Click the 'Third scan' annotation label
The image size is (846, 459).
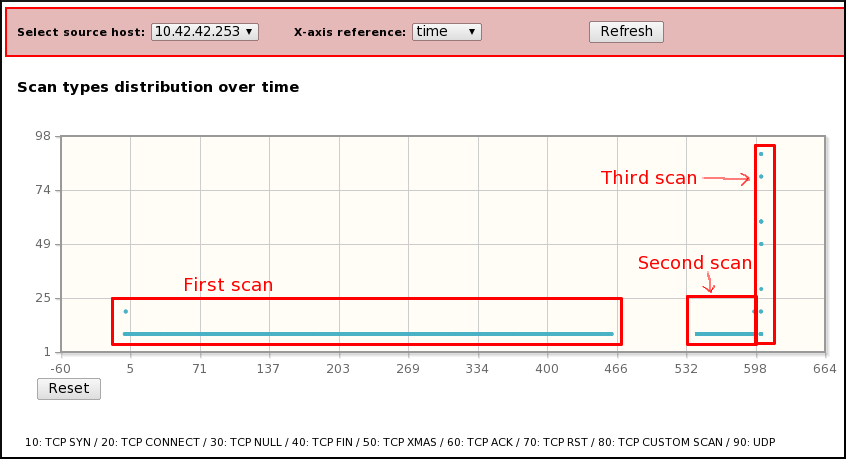tap(648, 178)
